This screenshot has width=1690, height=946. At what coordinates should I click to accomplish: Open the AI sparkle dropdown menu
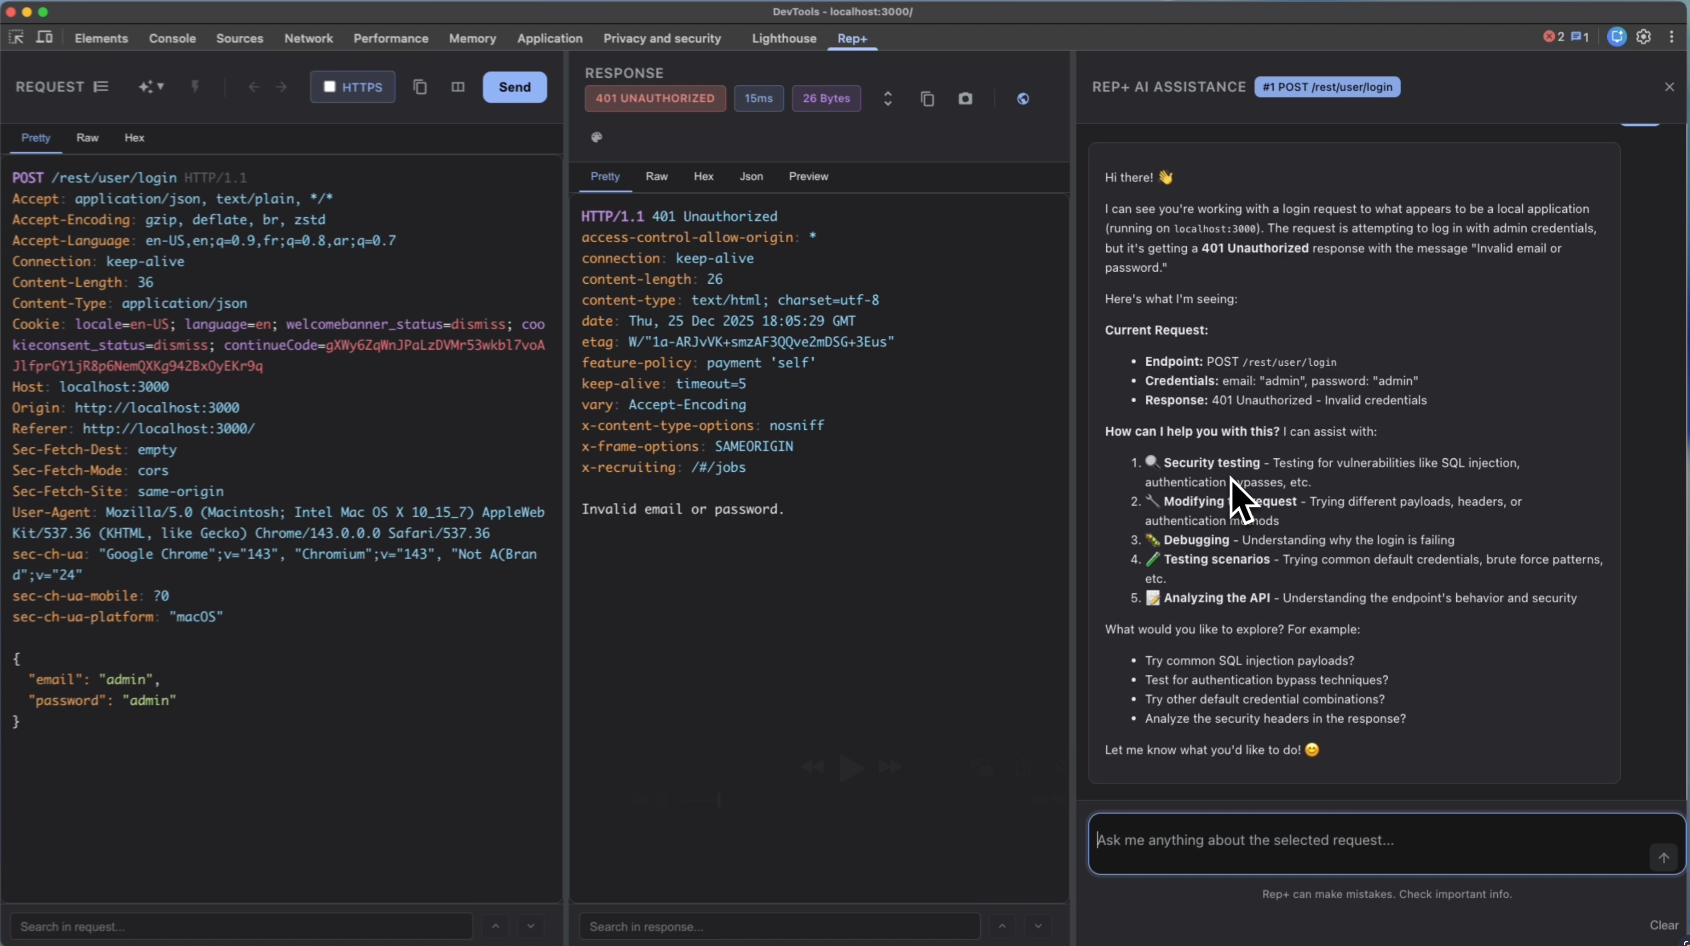pos(151,87)
